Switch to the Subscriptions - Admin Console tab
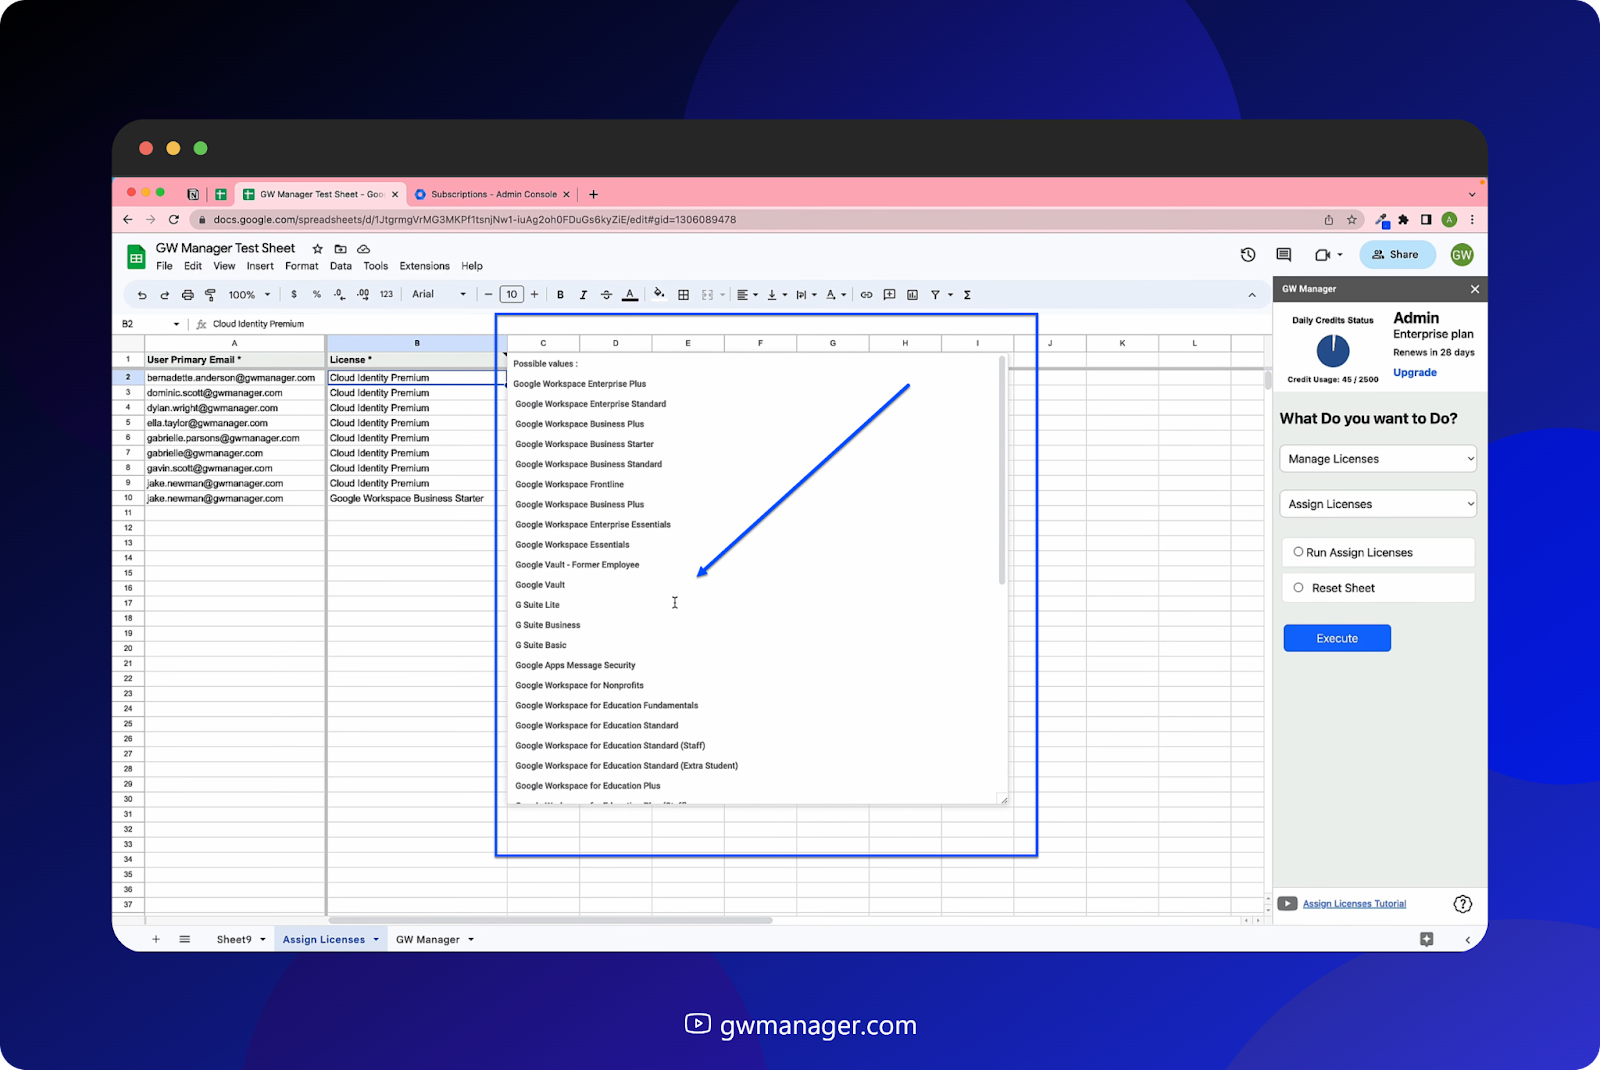This screenshot has width=1600, height=1070. pyautogui.click(x=493, y=194)
